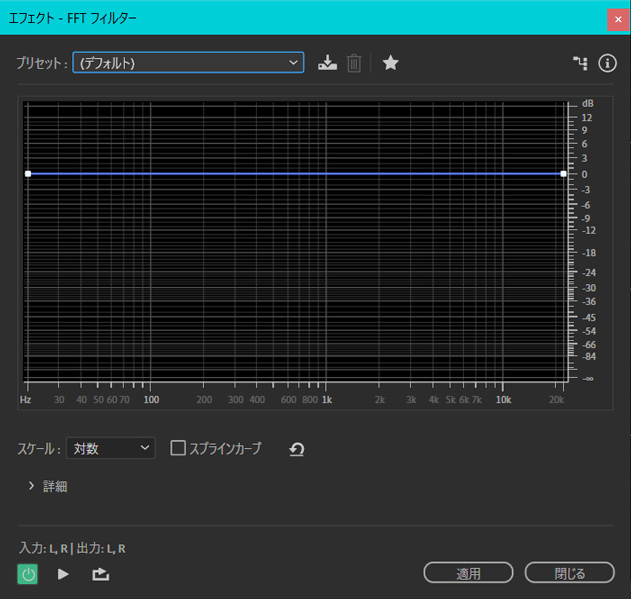Save current settings as preset

tap(327, 63)
